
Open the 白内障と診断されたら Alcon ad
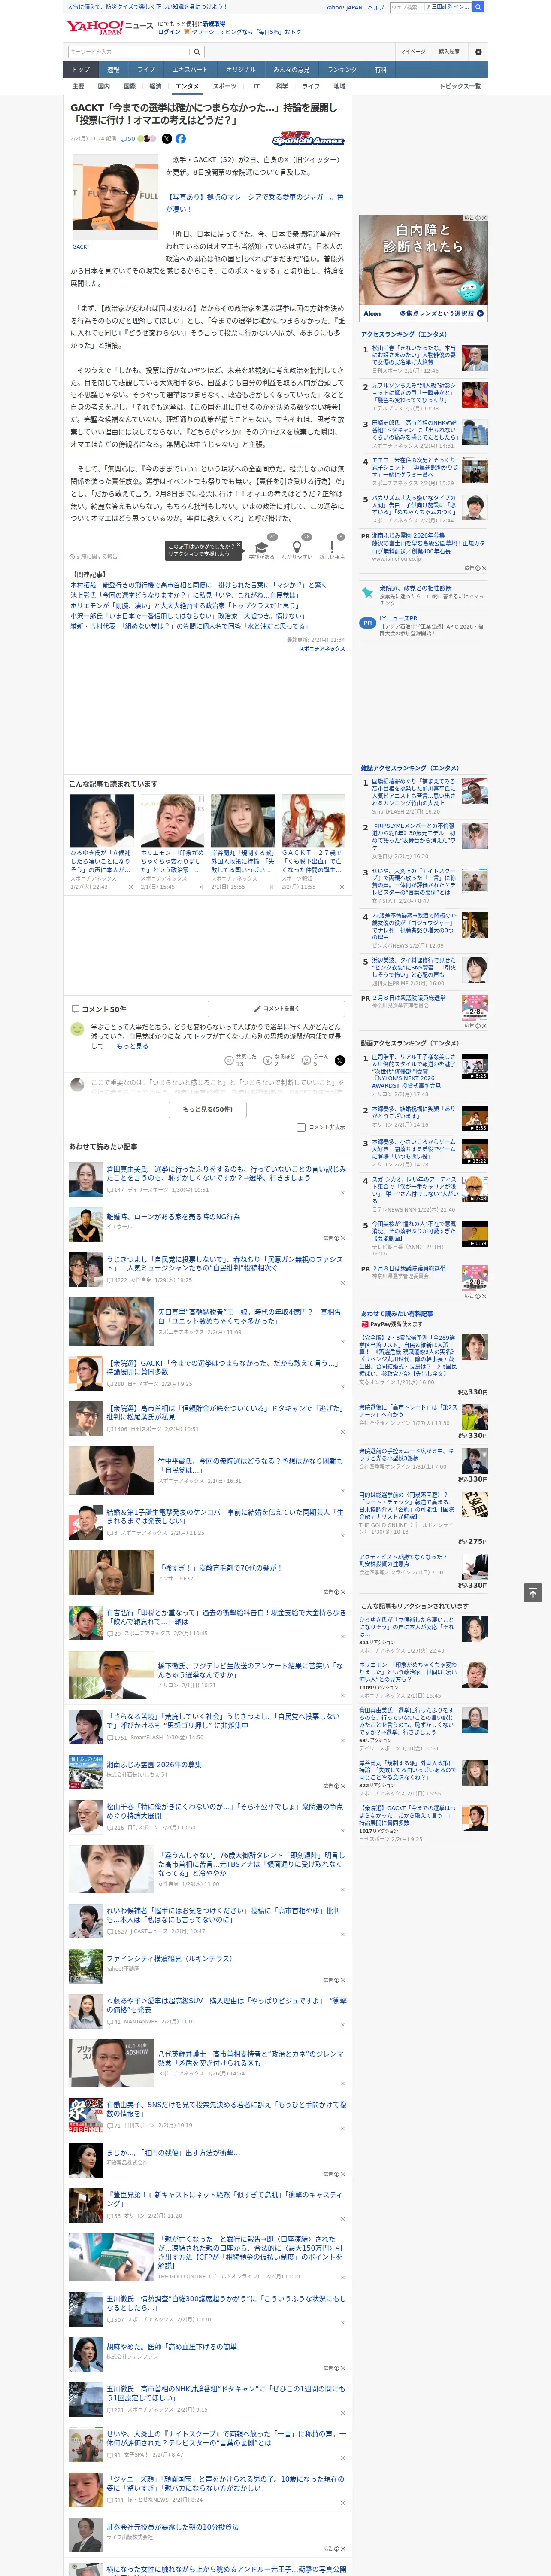424,267
